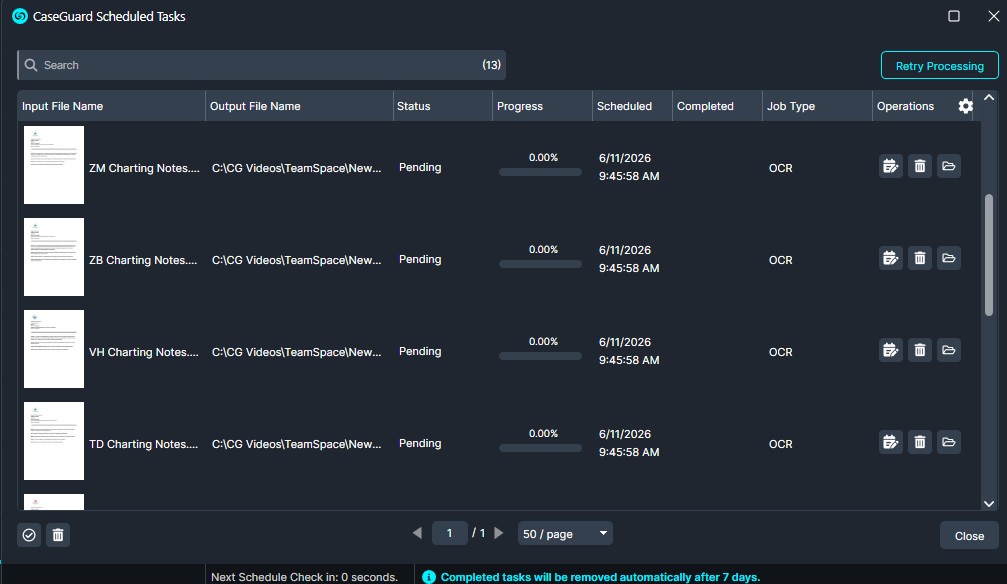Click the ZM Charting Notes document thumbnail
The image size is (1007, 584).
pos(54,165)
